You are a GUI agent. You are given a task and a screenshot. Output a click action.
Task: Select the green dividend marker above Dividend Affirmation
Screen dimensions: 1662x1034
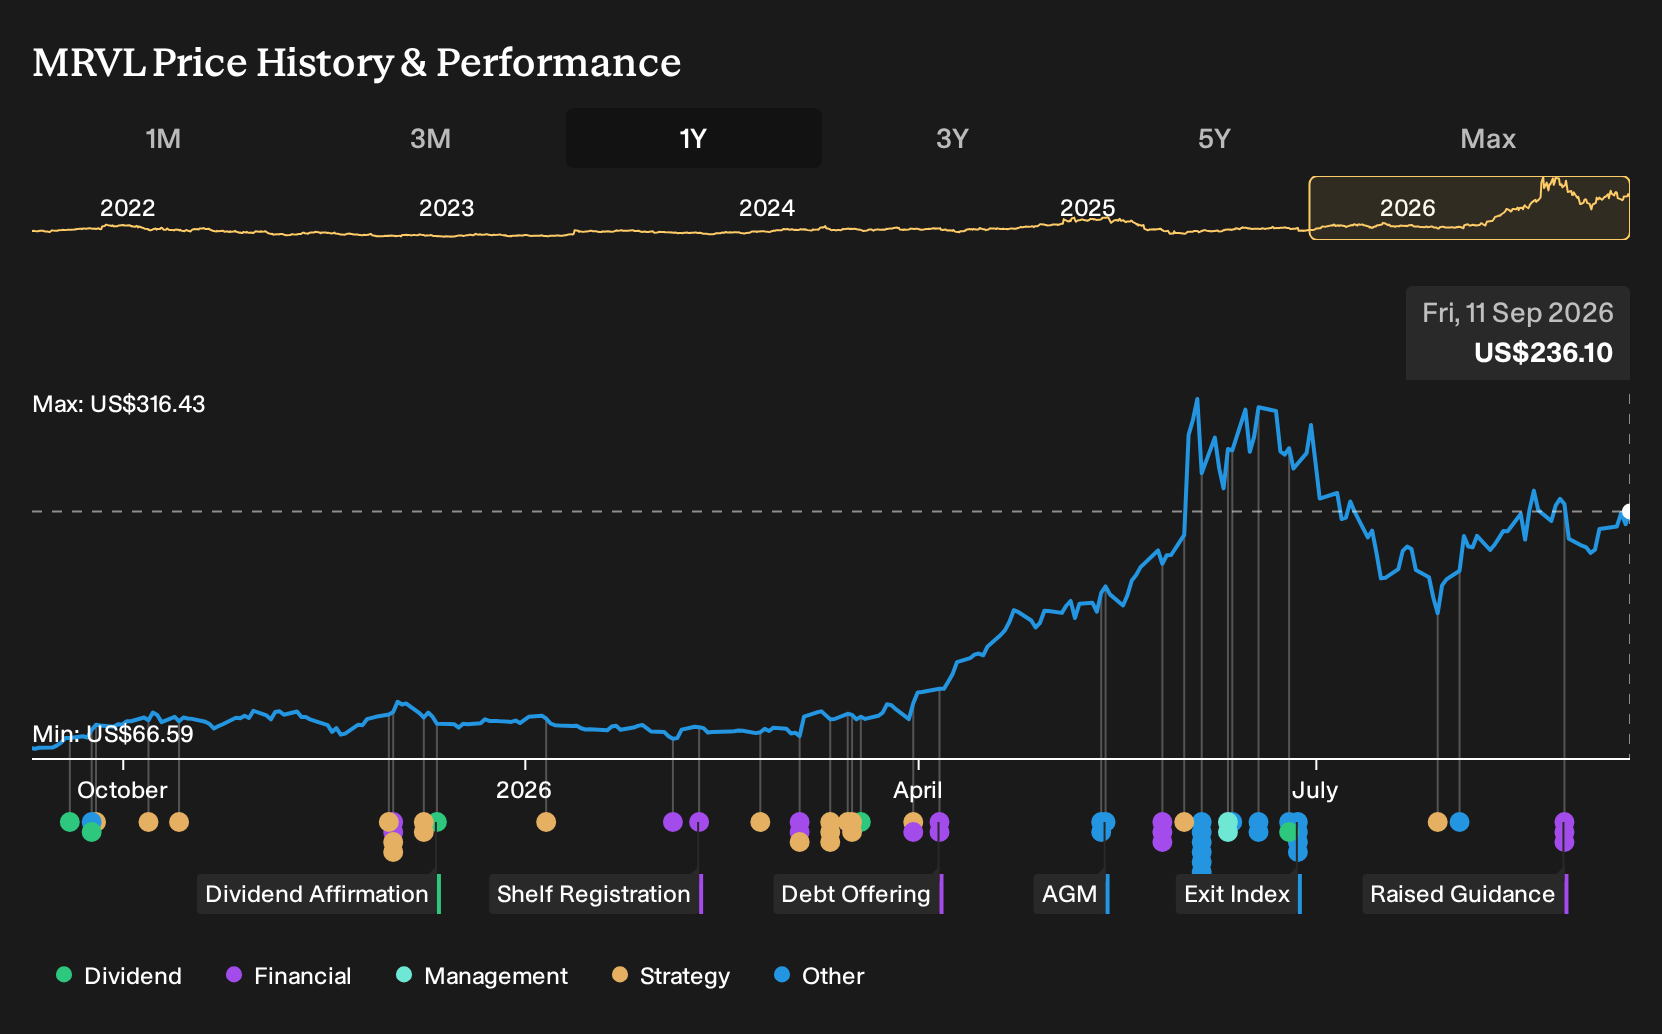pos(437,822)
